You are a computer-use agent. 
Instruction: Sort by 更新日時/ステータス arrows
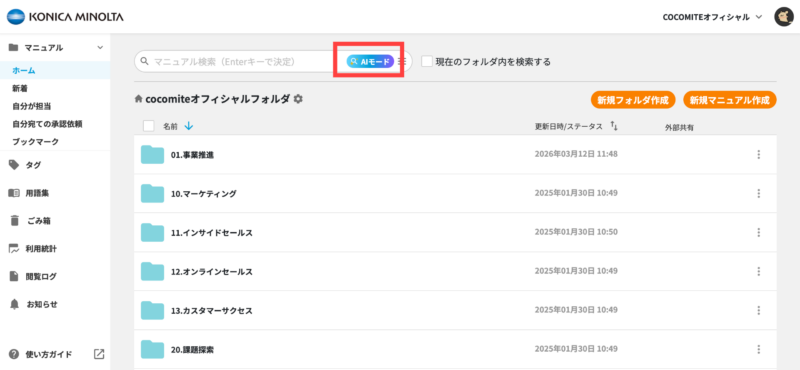coord(614,126)
